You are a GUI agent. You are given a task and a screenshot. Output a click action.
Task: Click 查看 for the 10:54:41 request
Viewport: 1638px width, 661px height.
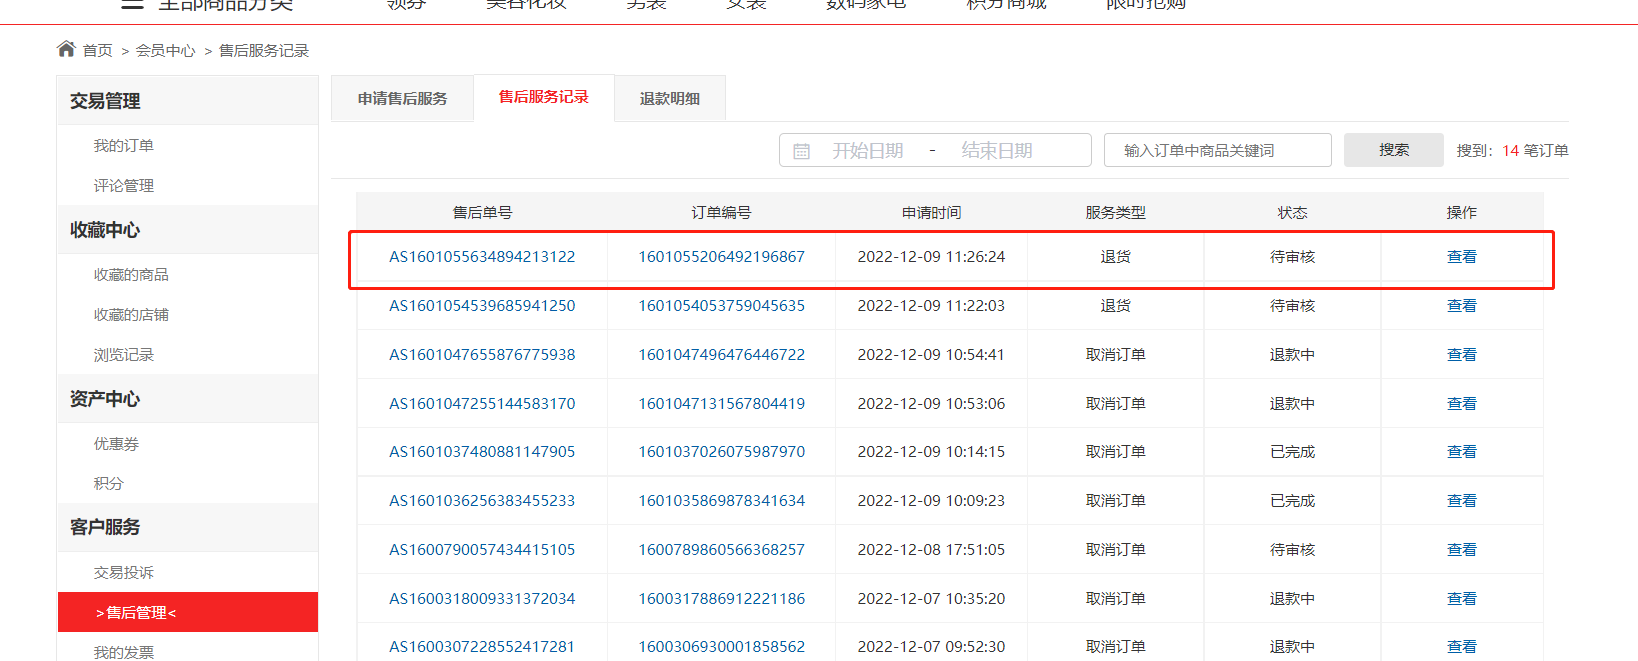point(1462,355)
